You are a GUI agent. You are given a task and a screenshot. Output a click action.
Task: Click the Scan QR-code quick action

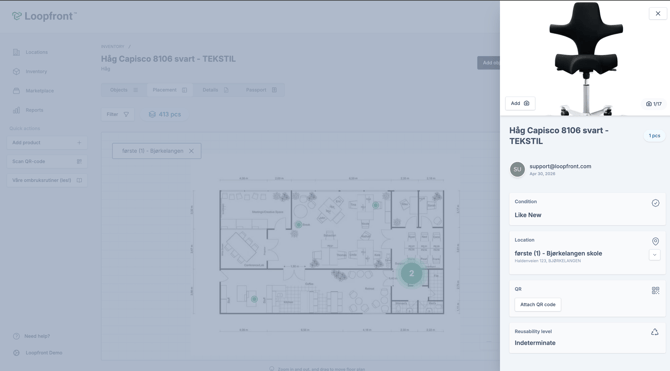coord(47,162)
